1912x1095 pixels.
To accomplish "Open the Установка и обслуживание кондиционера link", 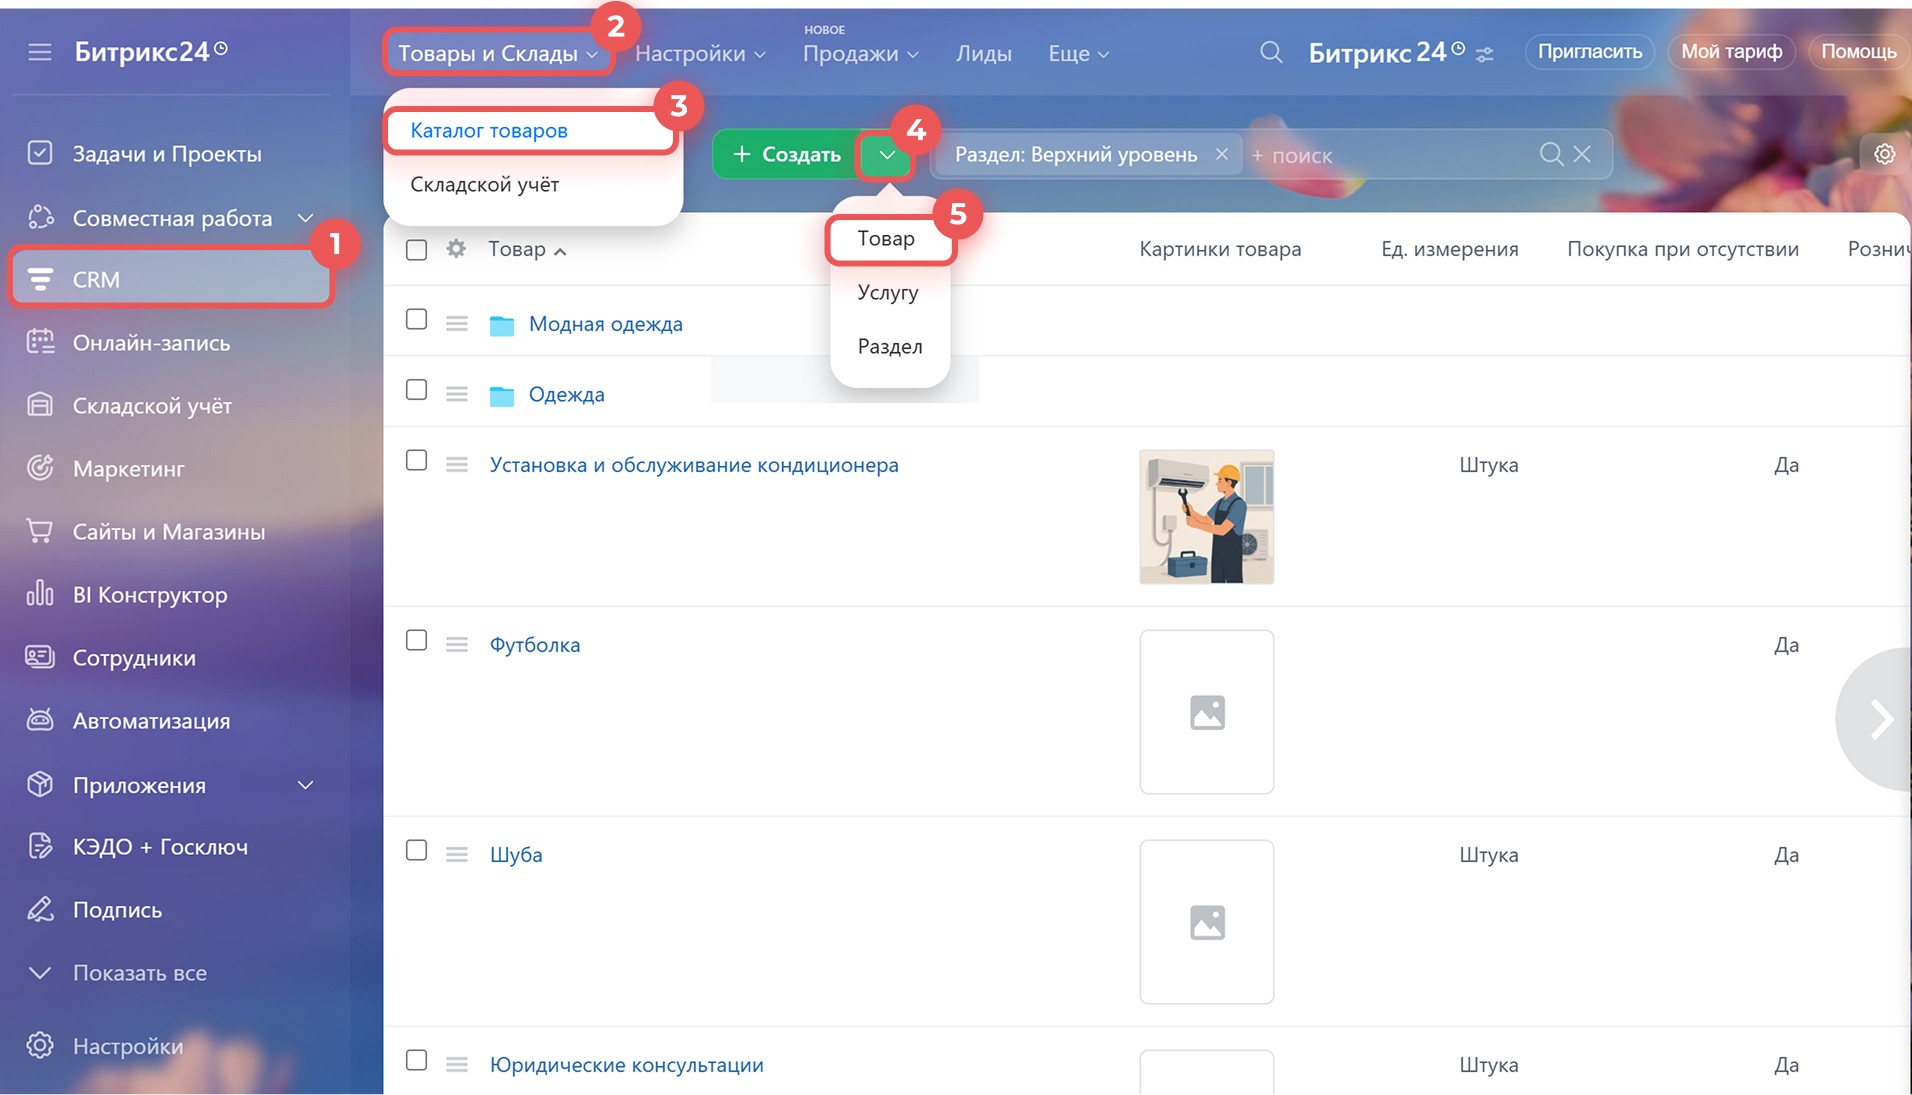I will [x=693, y=465].
